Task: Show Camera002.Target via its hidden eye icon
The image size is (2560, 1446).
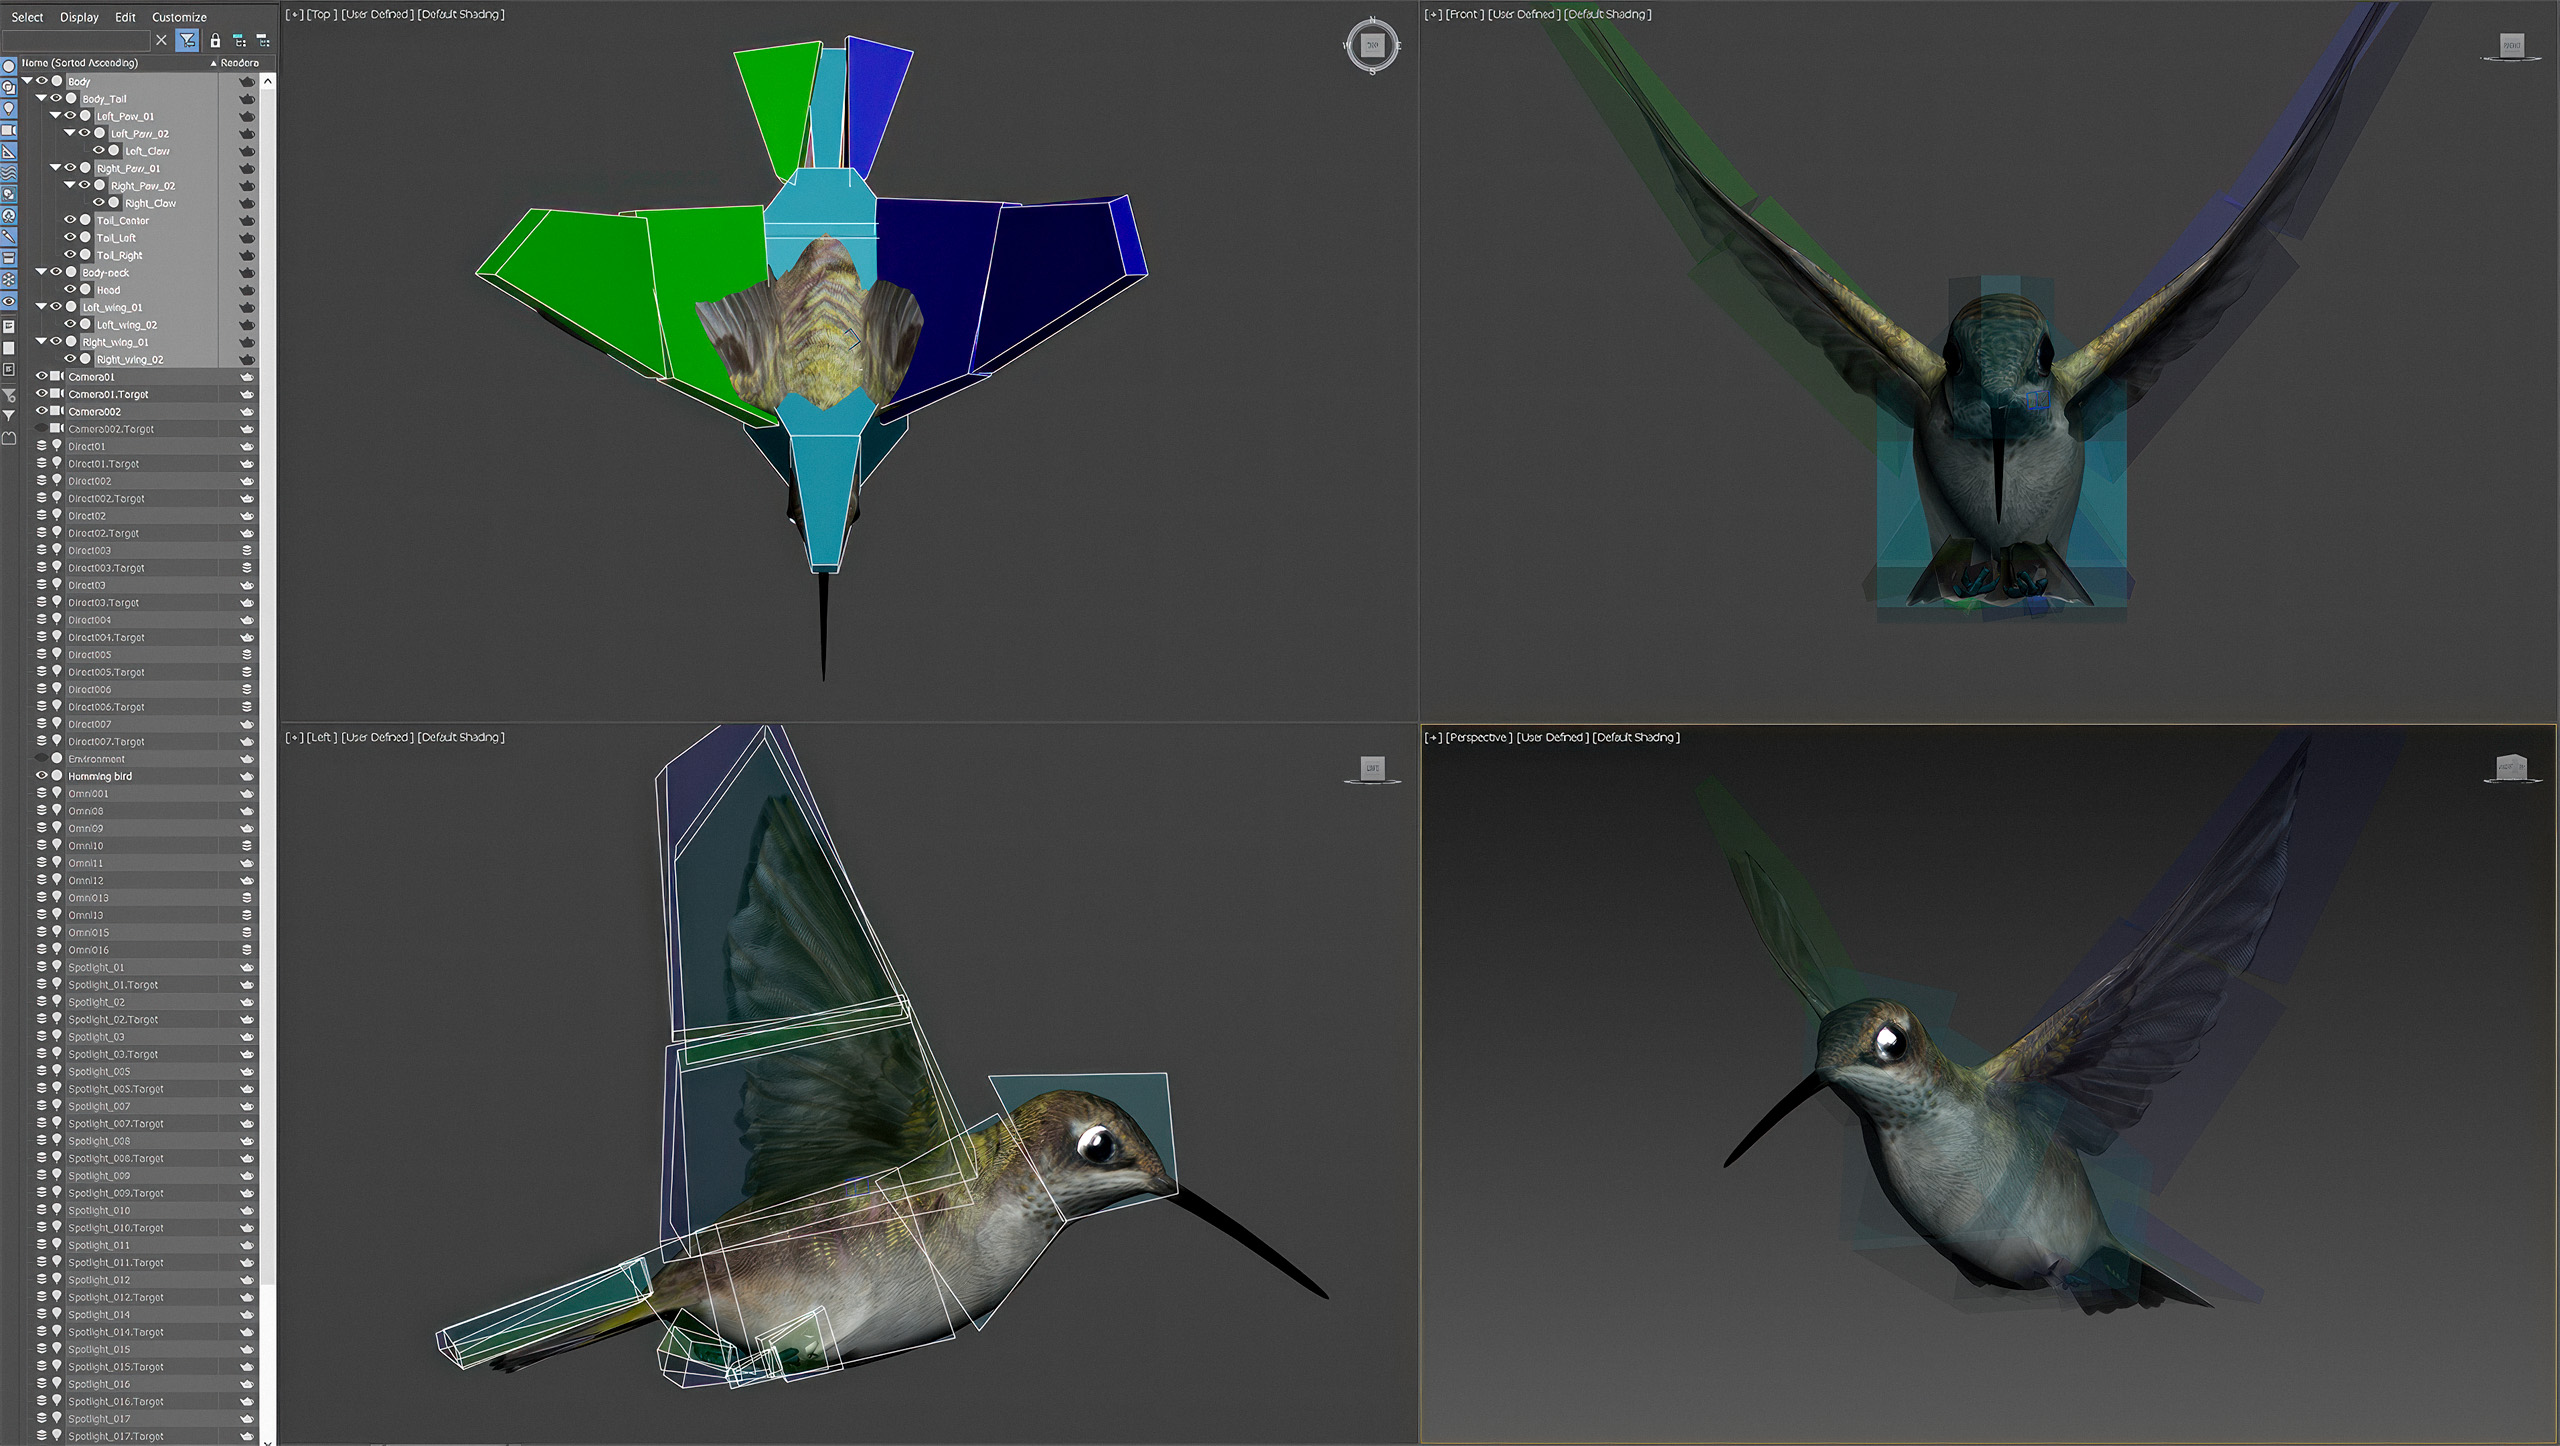Action: pyautogui.click(x=42, y=428)
